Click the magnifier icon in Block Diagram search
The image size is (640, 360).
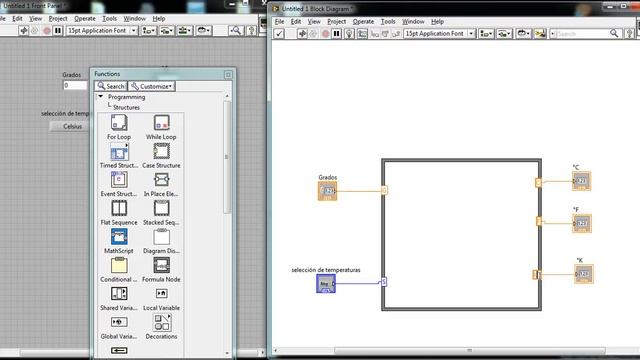(x=614, y=33)
